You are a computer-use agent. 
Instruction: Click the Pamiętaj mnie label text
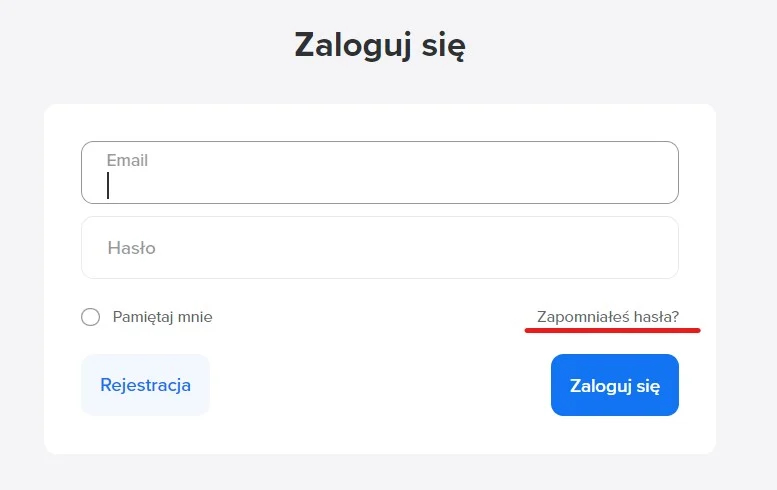click(162, 317)
